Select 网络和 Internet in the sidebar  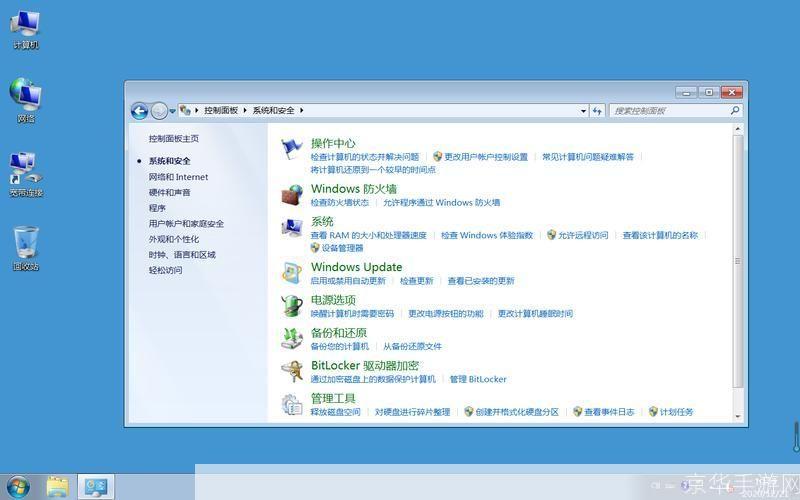[x=178, y=177]
